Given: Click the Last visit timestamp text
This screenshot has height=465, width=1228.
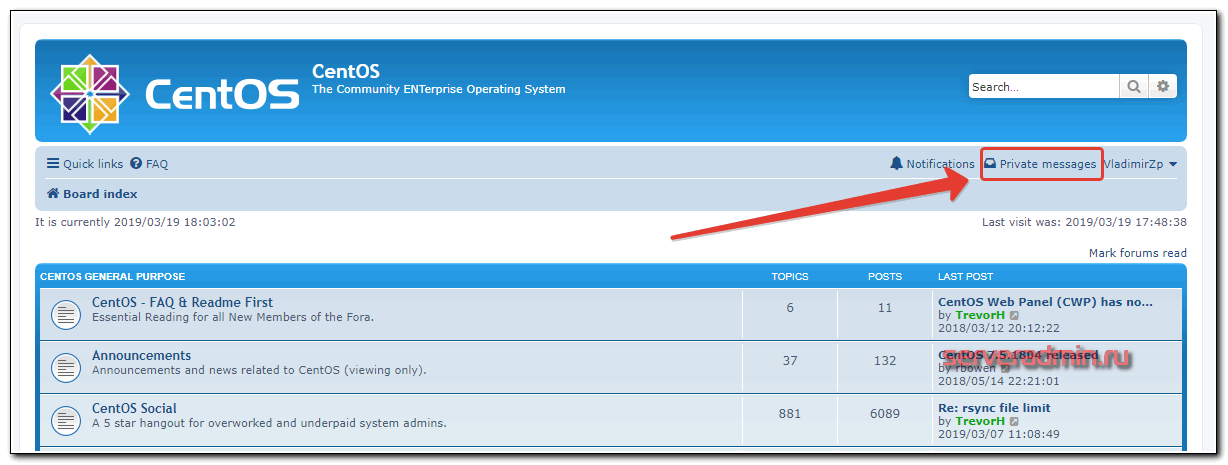Looking at the screenshot, I should click(x=1084, y=222).
